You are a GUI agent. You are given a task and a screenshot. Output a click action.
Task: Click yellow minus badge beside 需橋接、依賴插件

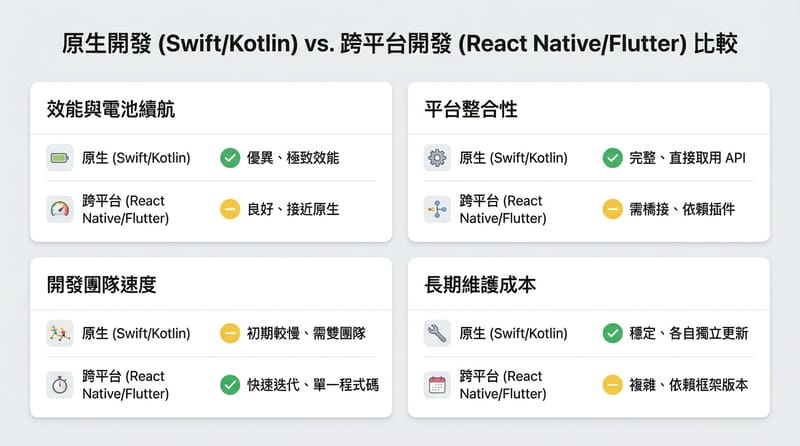click(x=612, y=209)
